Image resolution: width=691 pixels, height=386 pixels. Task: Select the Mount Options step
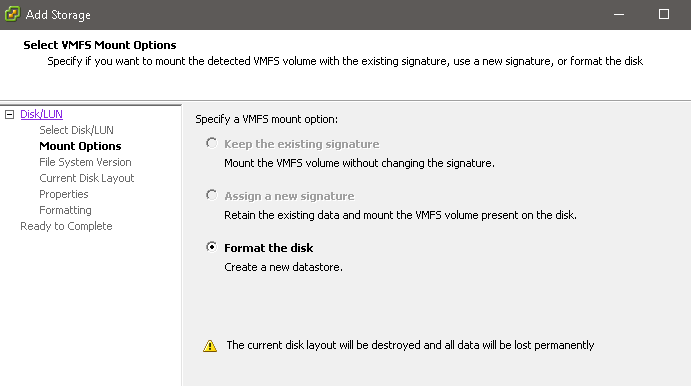coord(80,146)
